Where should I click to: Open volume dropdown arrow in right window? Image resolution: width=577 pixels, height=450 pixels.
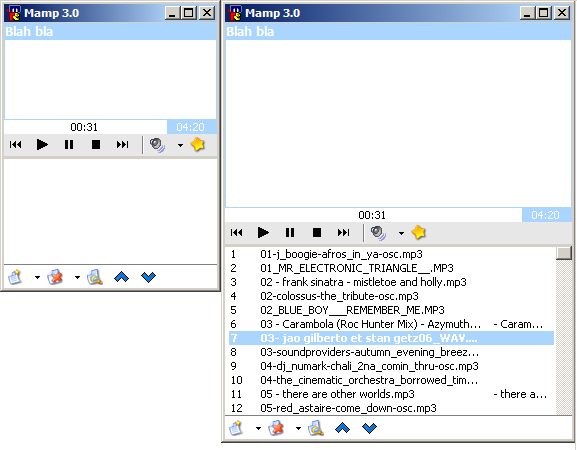tap(401, 233)
